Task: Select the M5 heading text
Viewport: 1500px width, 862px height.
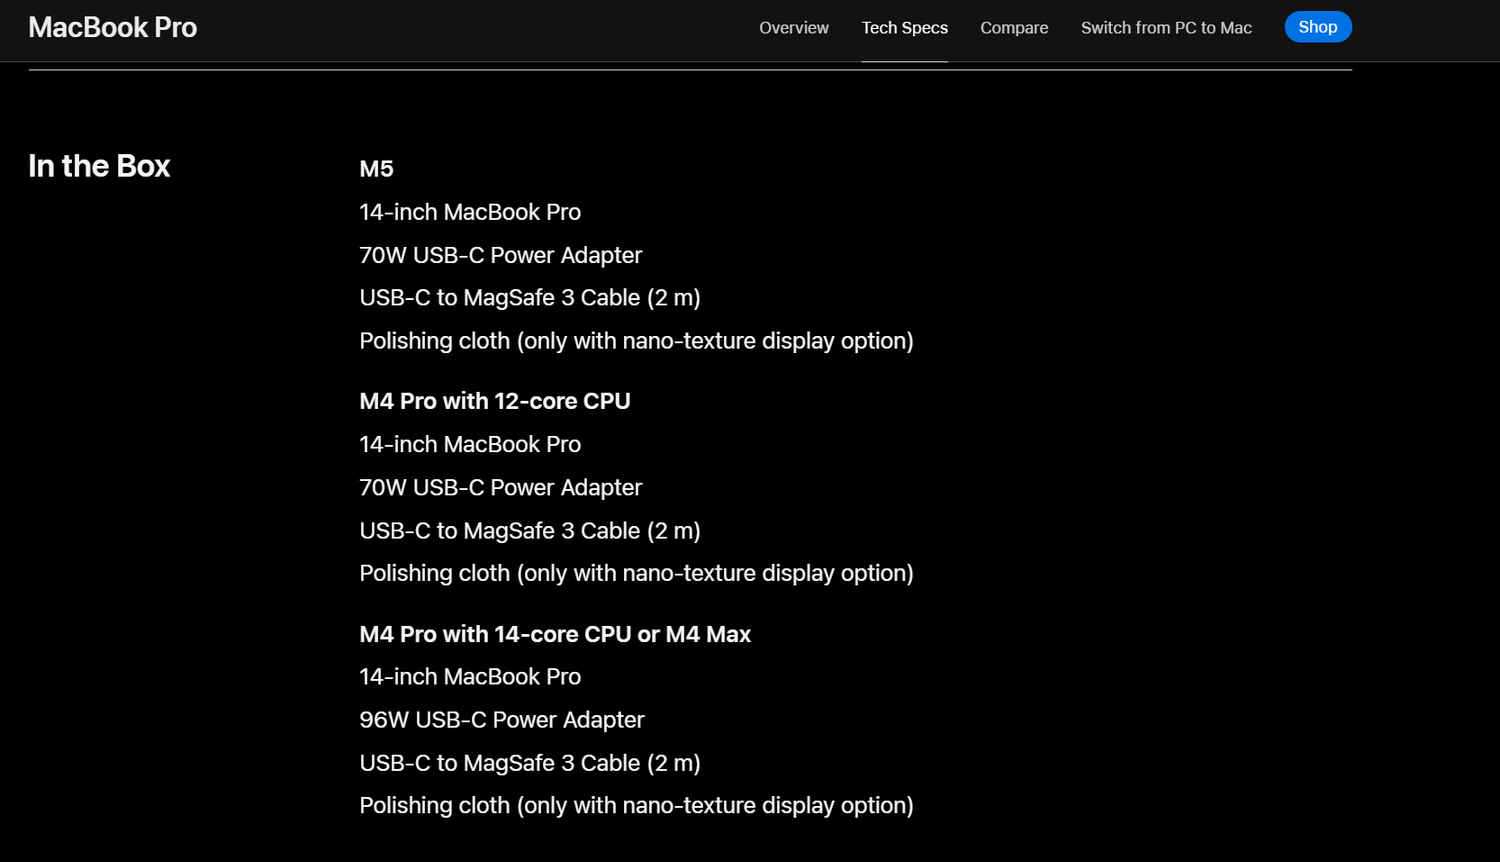Action: point(376,169)
